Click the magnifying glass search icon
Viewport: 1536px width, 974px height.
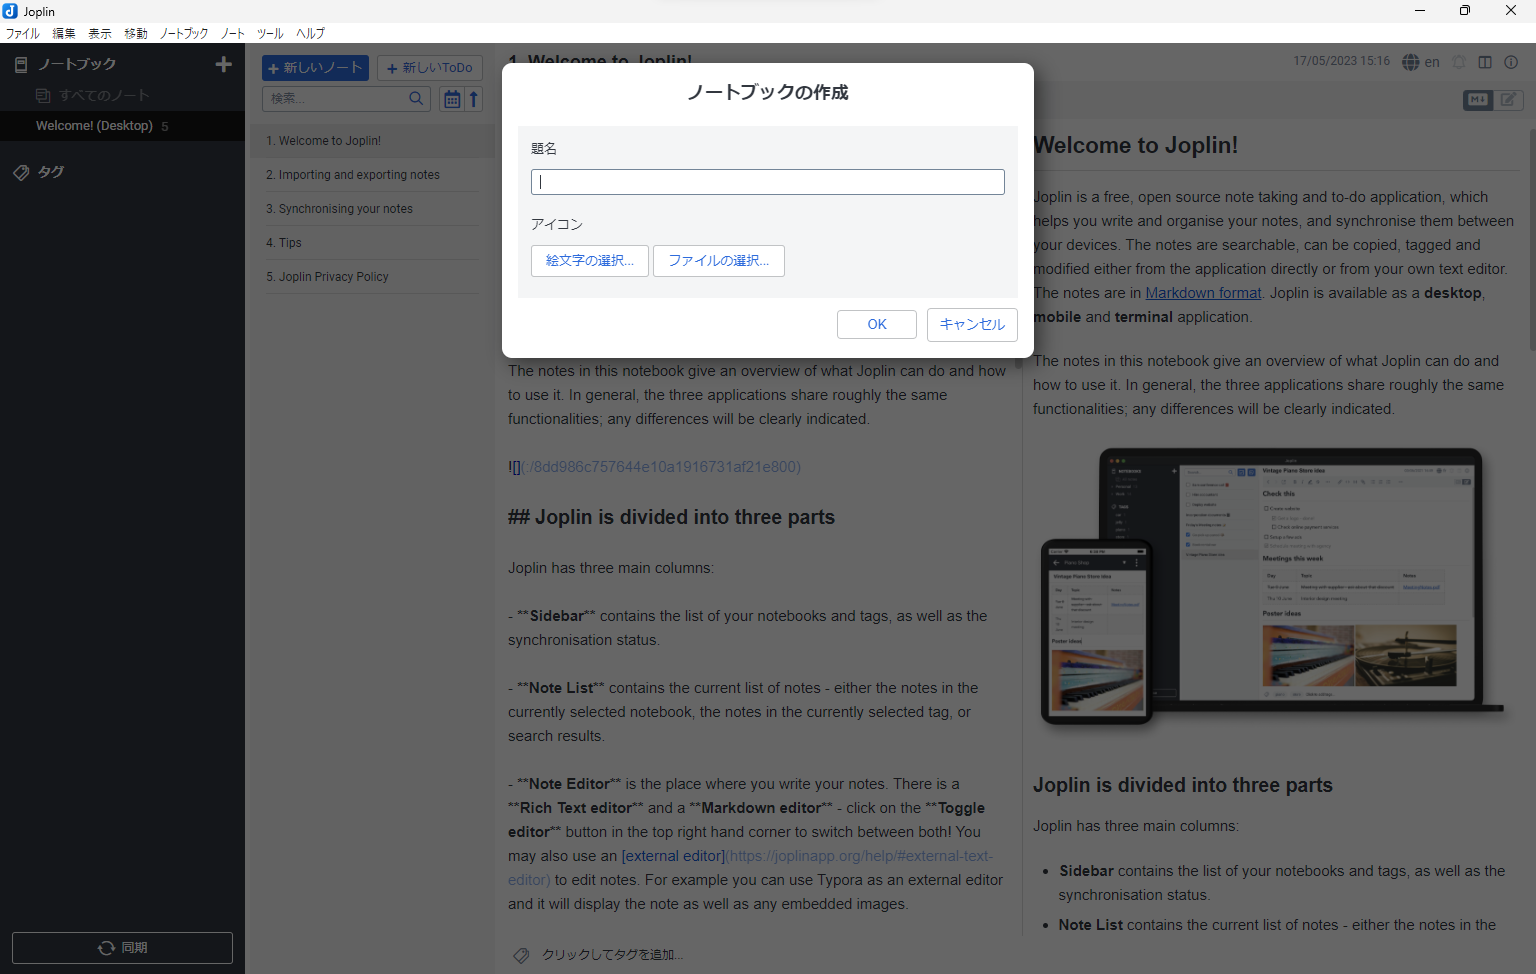click(x=416, y=98)
